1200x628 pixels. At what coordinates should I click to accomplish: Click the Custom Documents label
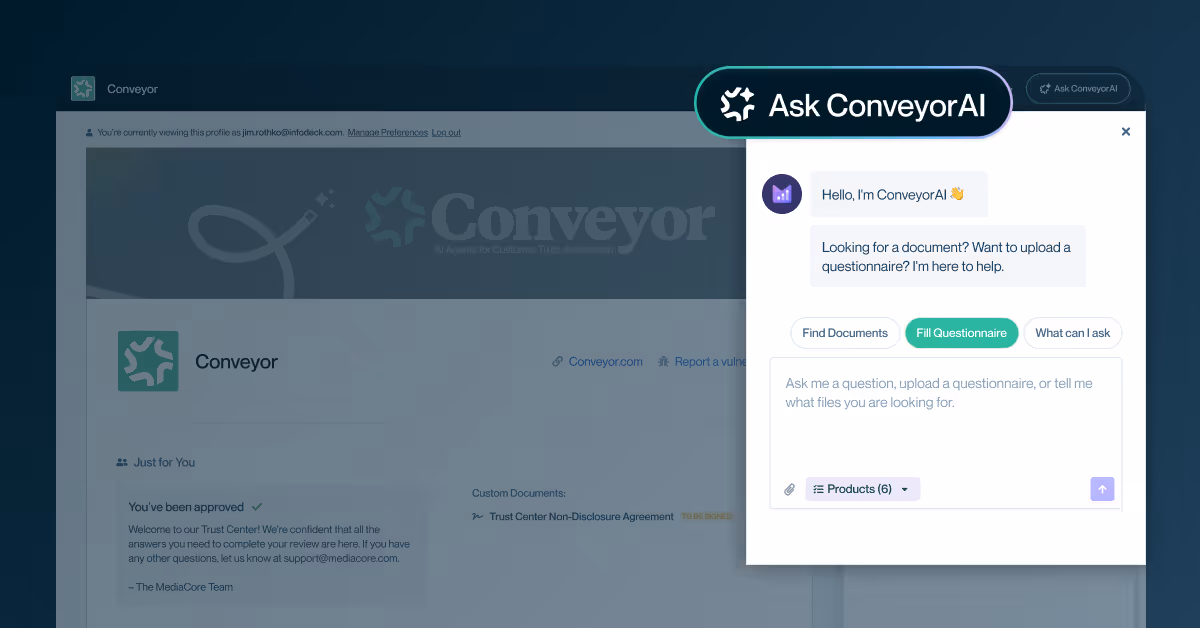point(519,493)
